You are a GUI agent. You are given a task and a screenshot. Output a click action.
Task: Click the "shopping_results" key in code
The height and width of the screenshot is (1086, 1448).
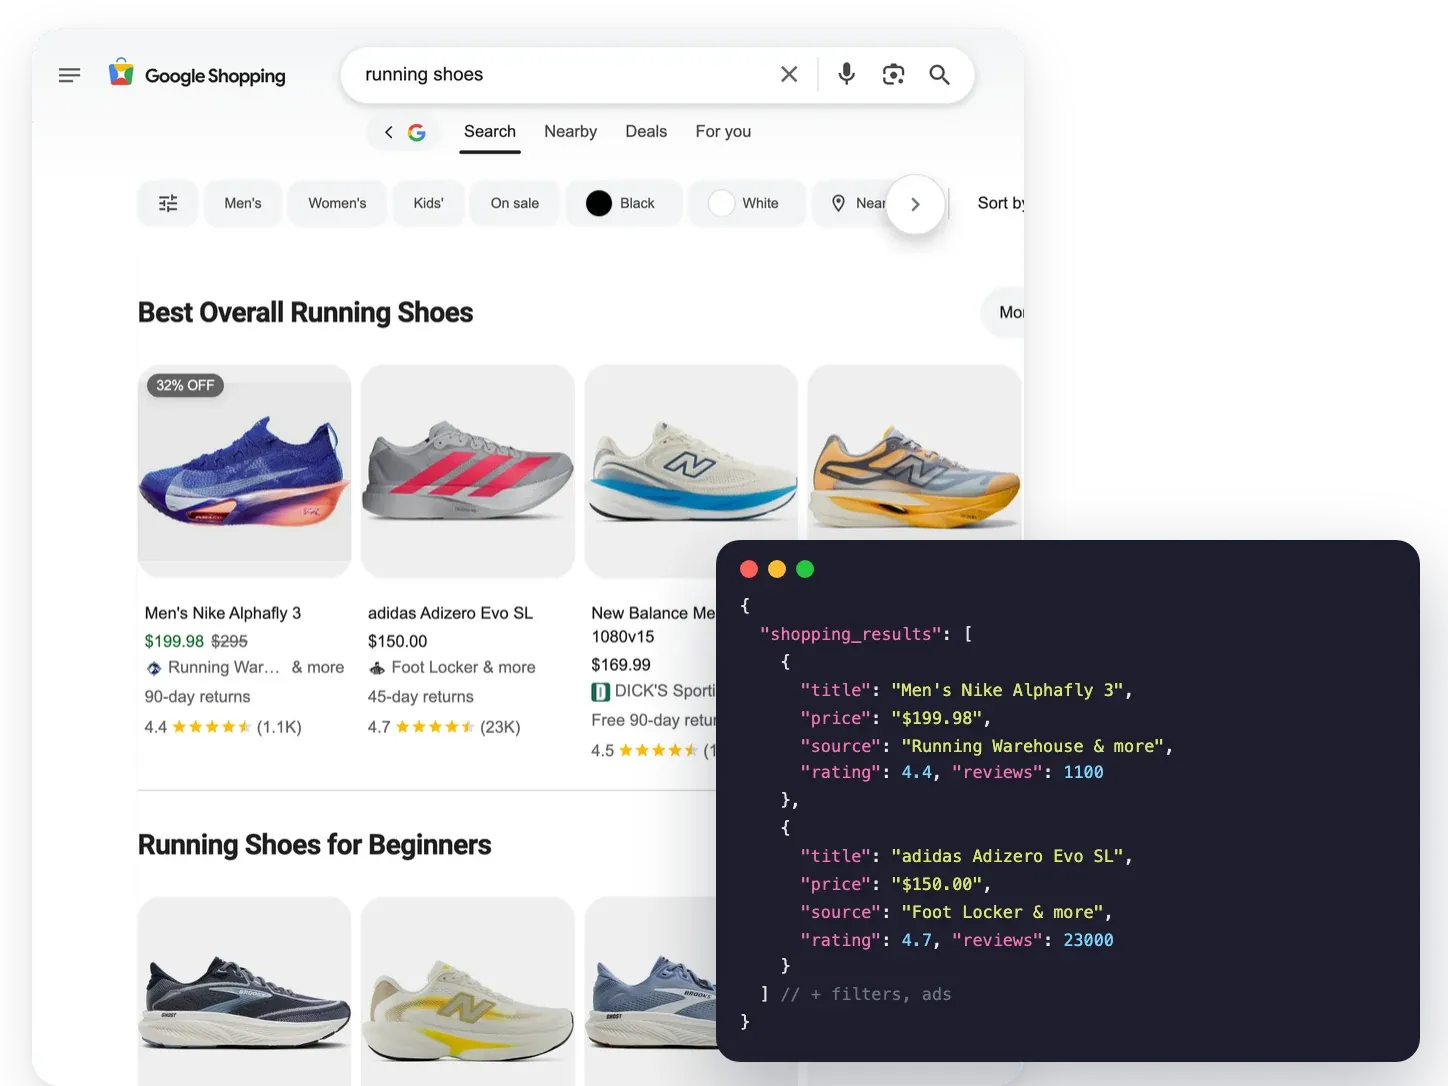(851, 634)
